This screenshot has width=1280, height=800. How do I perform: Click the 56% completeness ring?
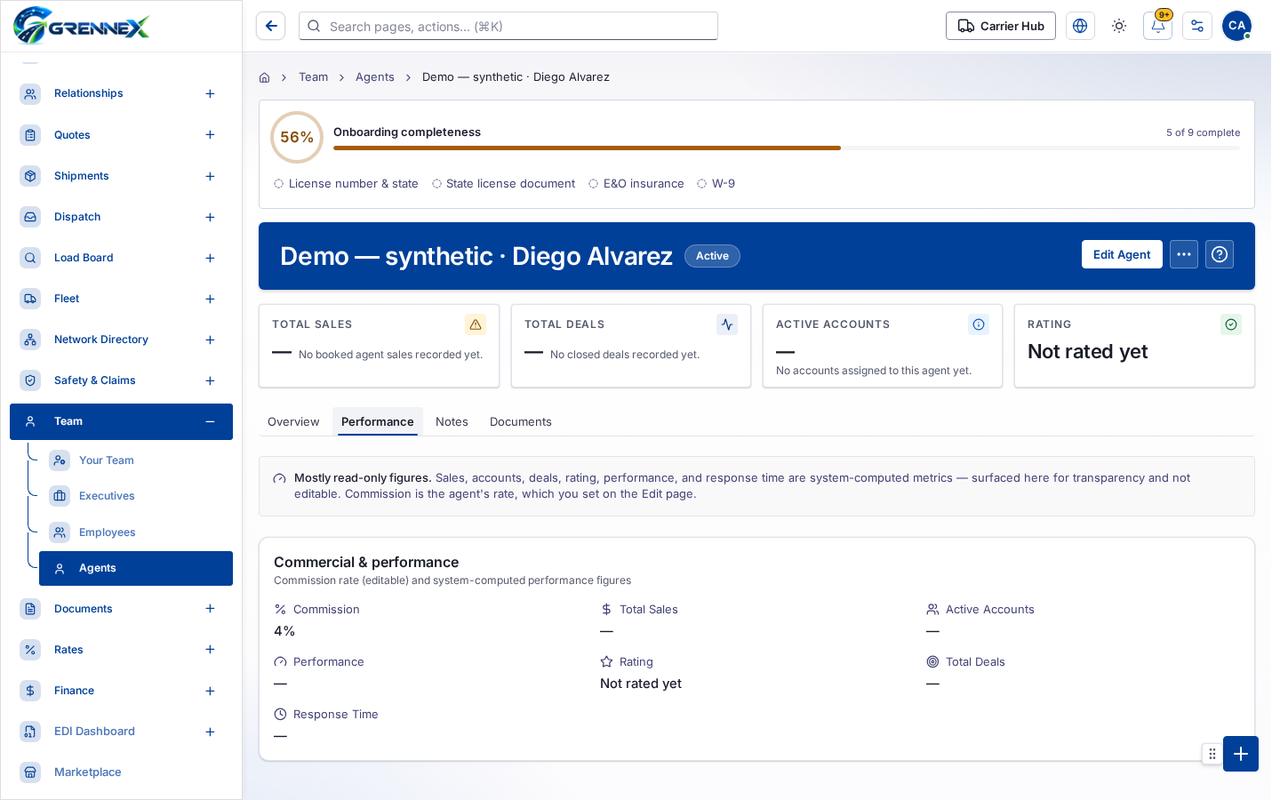[297, 137]
